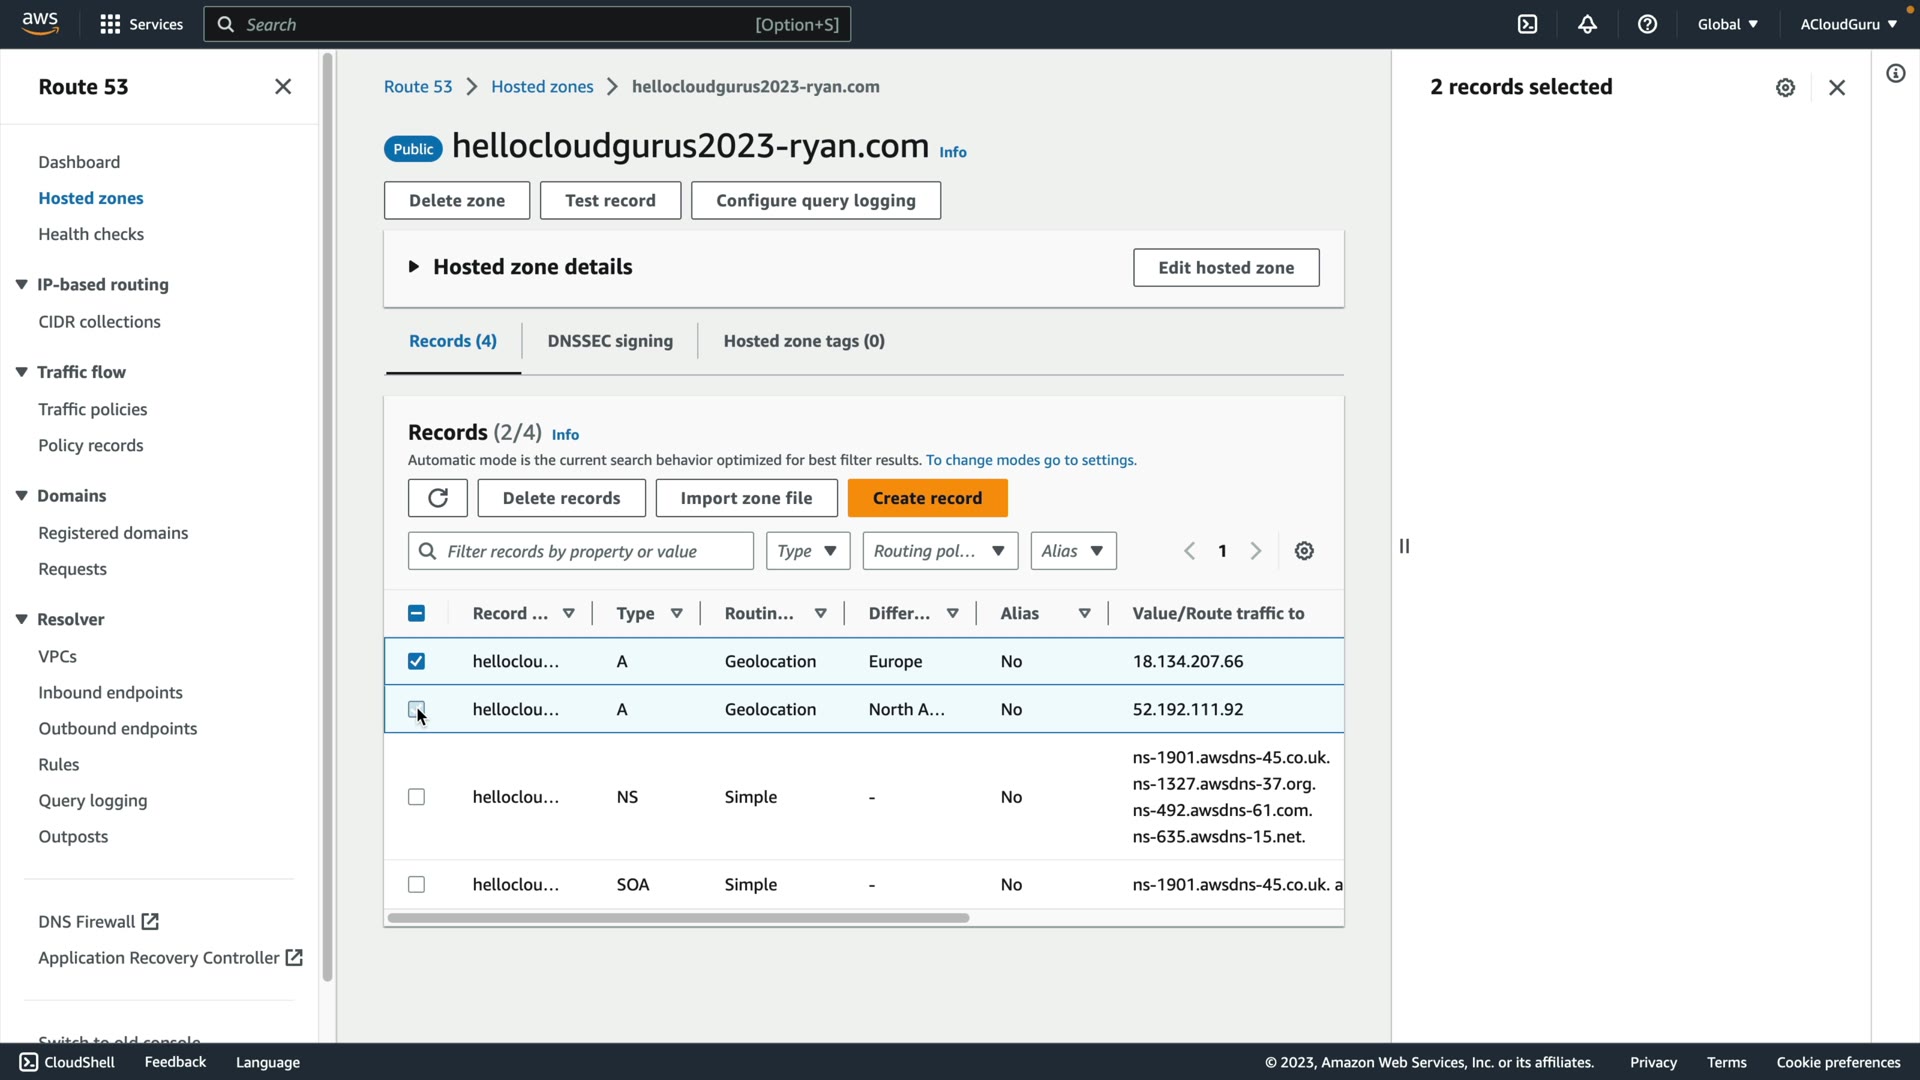Open records table preferences gear

tap(1304, 551)
